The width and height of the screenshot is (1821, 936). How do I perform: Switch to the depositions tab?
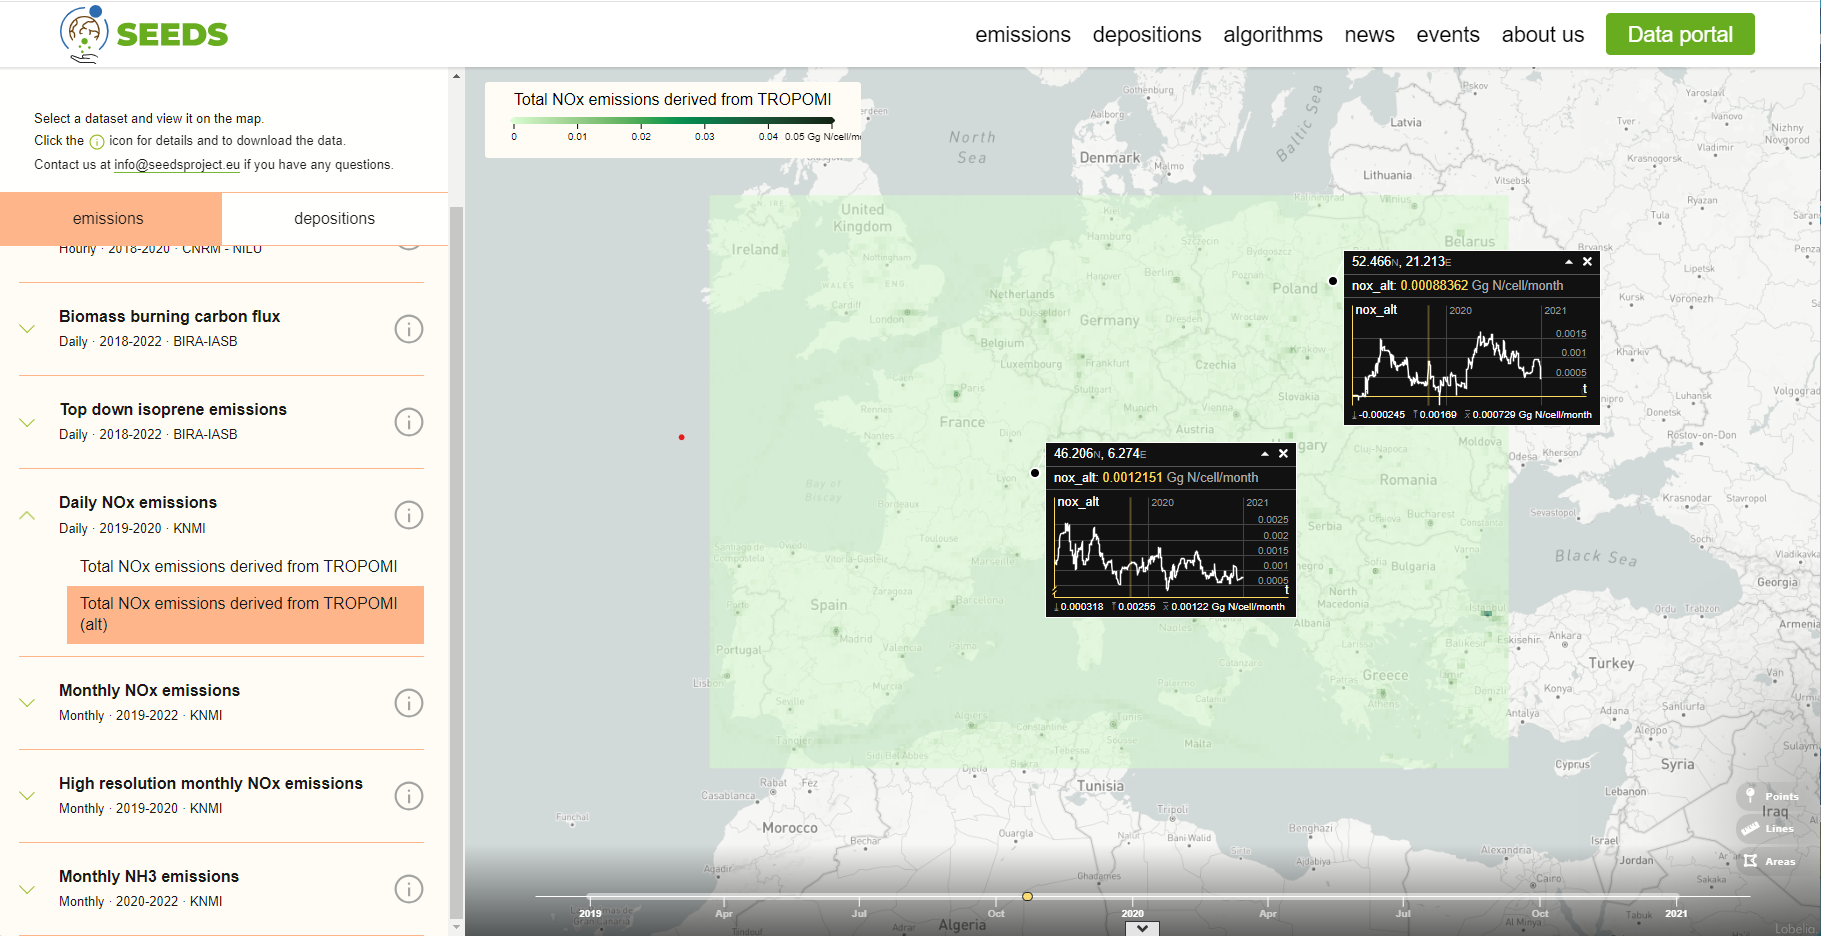[x=334, y=219]
